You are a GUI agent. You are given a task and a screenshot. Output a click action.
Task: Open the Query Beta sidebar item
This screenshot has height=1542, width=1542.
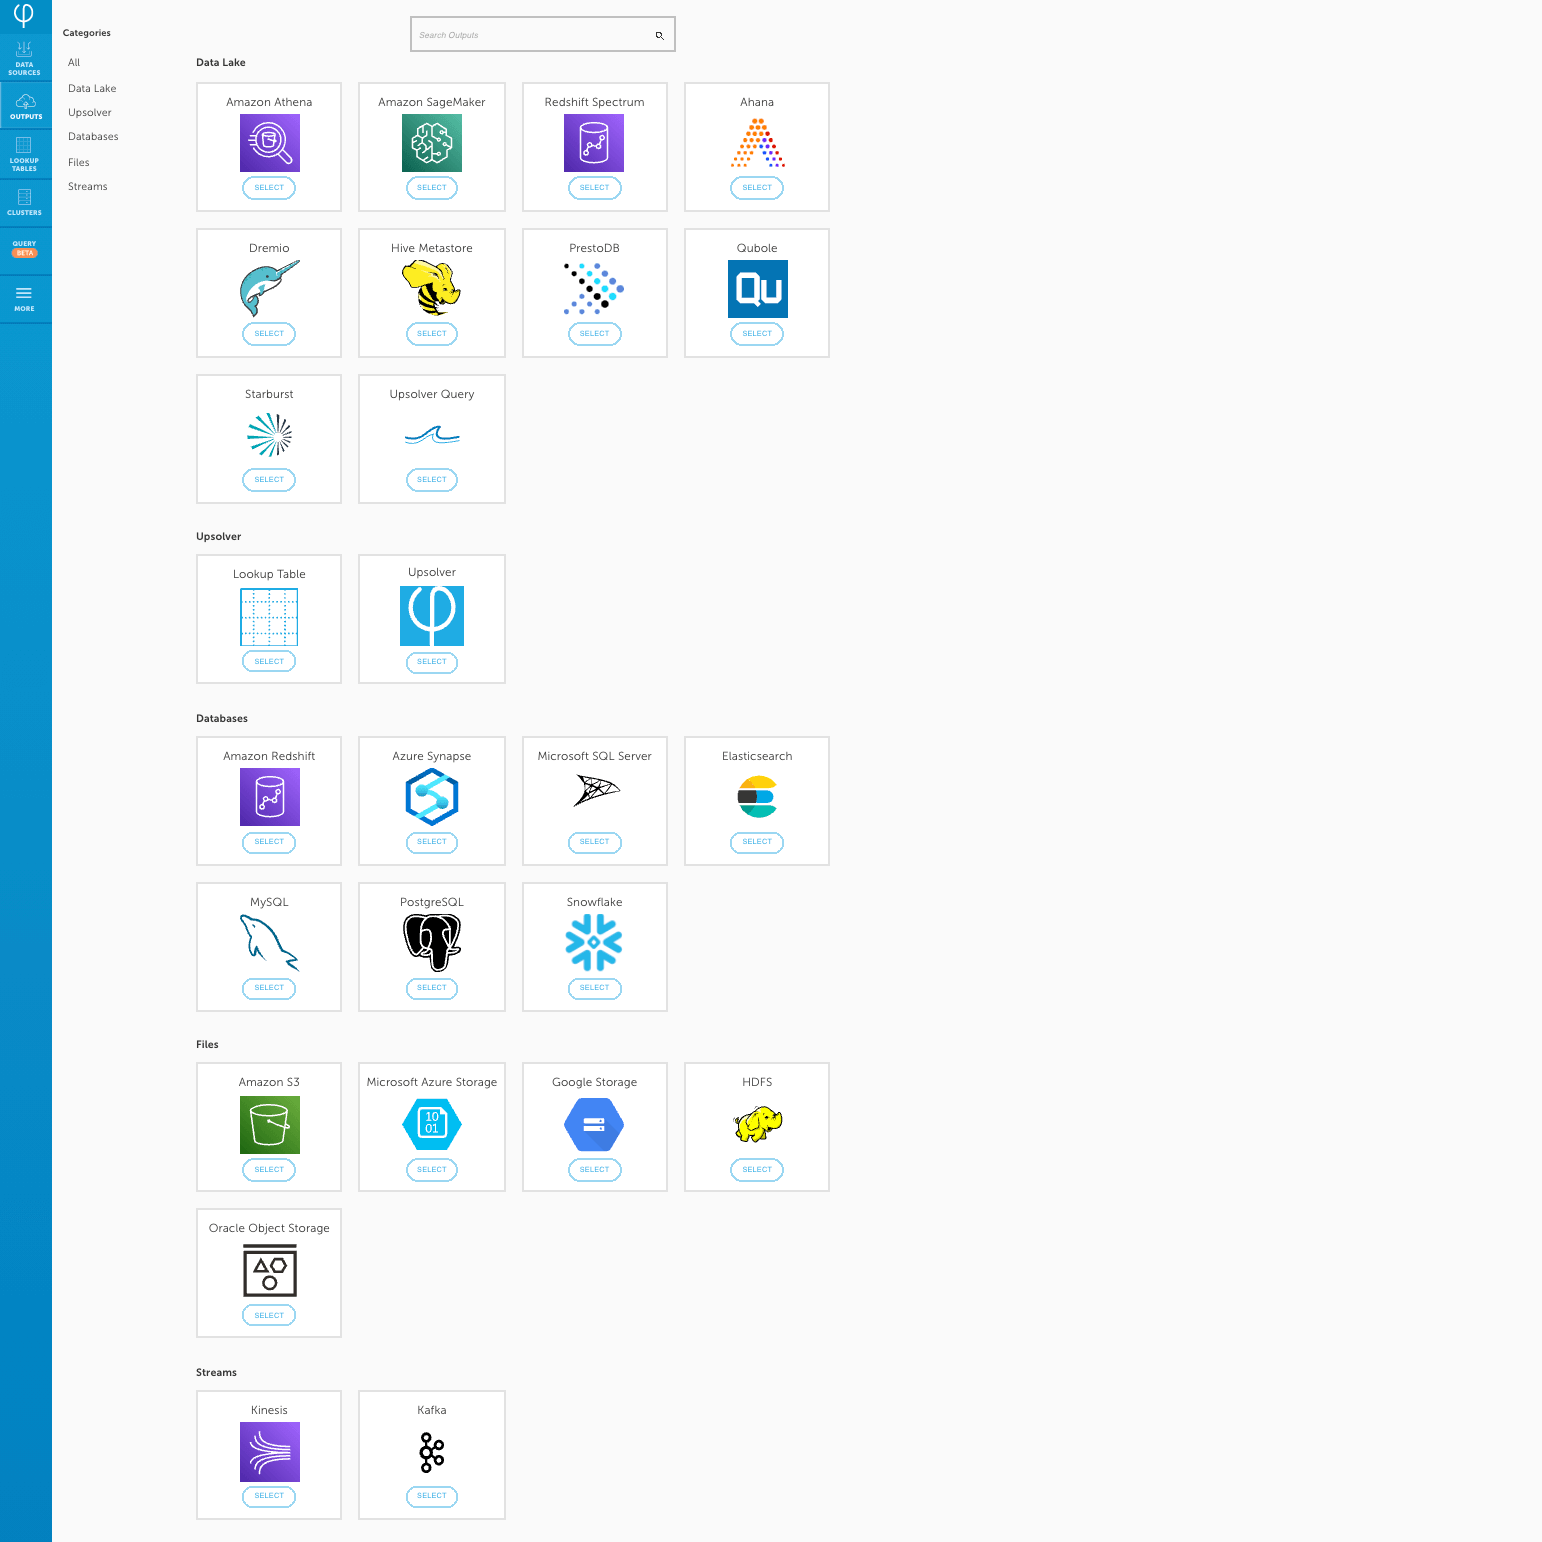25,248
